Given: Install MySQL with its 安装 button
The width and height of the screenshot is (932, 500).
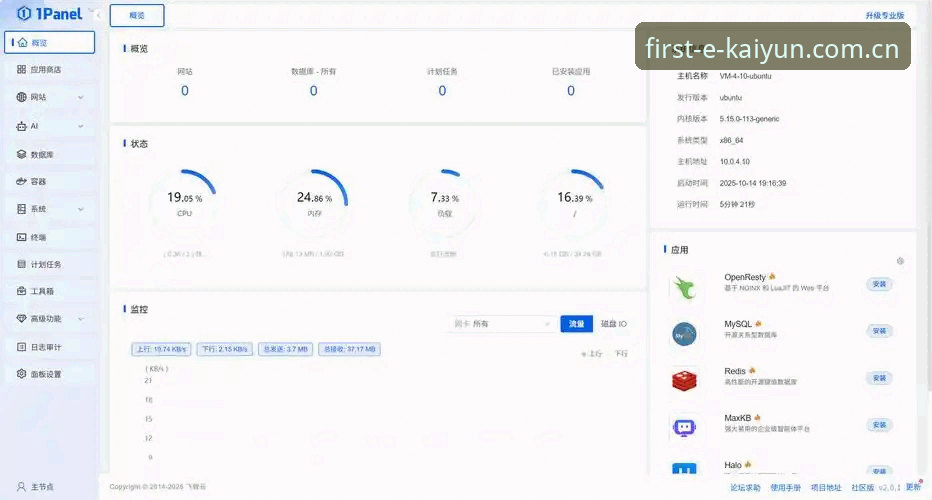Looking at the screenshot, I should click(x=879, y=331).
